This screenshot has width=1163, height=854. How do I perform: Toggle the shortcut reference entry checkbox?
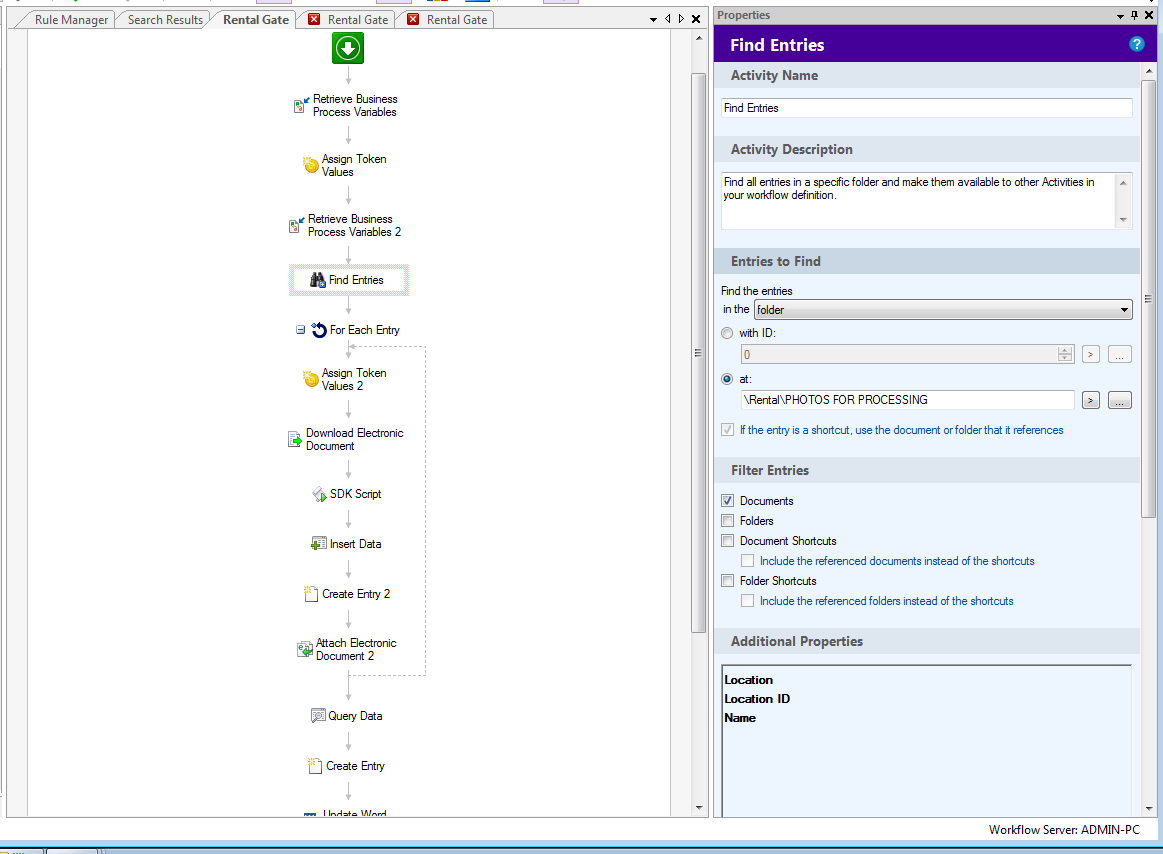pyautogui.click(x=728, y=430)
